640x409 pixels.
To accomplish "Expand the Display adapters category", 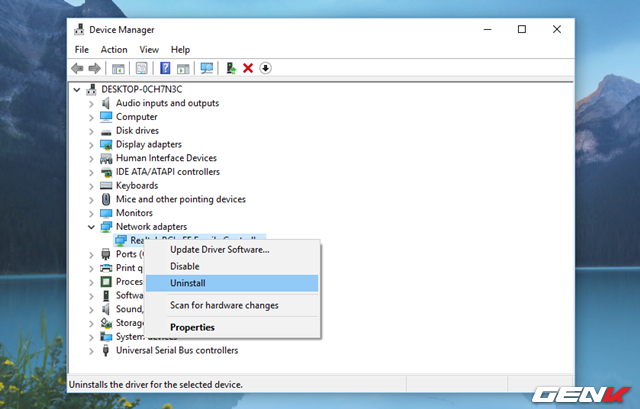I will 92,144.
